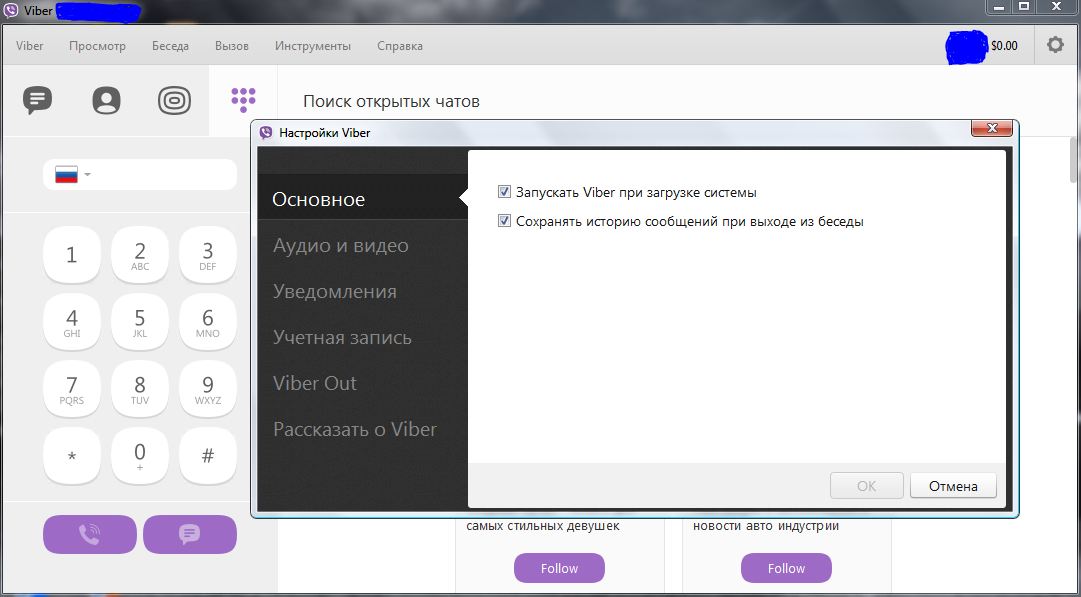This screenshot has width=1081, height=597.
Task: Open the contacts icon
Action: click(106, 100)
